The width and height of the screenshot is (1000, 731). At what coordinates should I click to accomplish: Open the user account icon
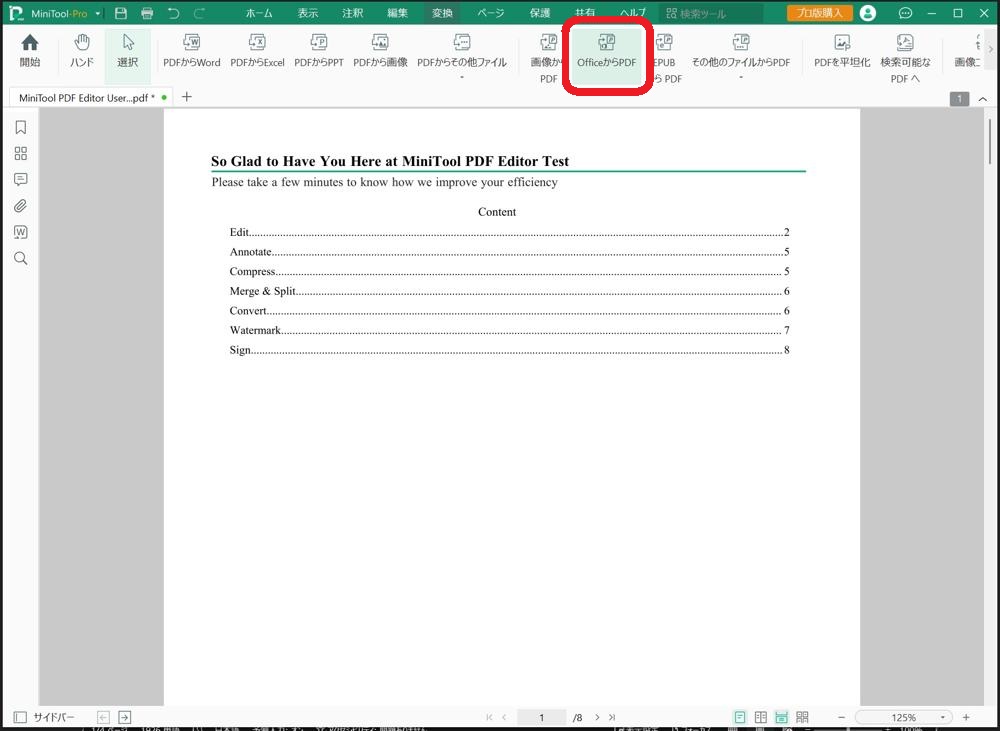click(867, 13)
